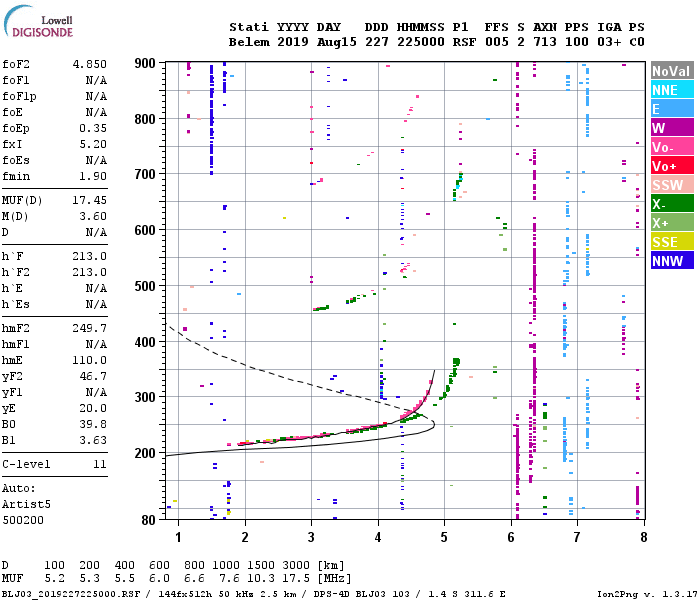Click the IGA value 03+
This screenshot has width=700, height=600.
[x=609, y=42]
